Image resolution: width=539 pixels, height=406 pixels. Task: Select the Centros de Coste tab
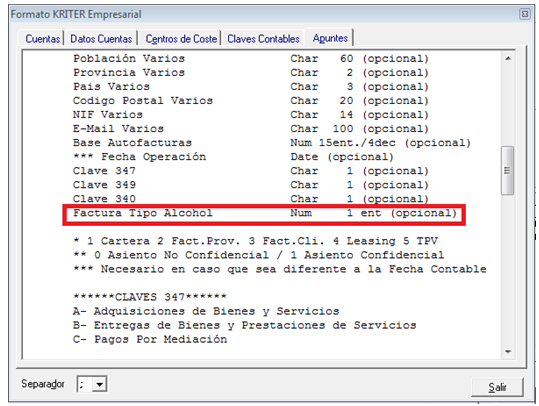[x=181, y=39]
